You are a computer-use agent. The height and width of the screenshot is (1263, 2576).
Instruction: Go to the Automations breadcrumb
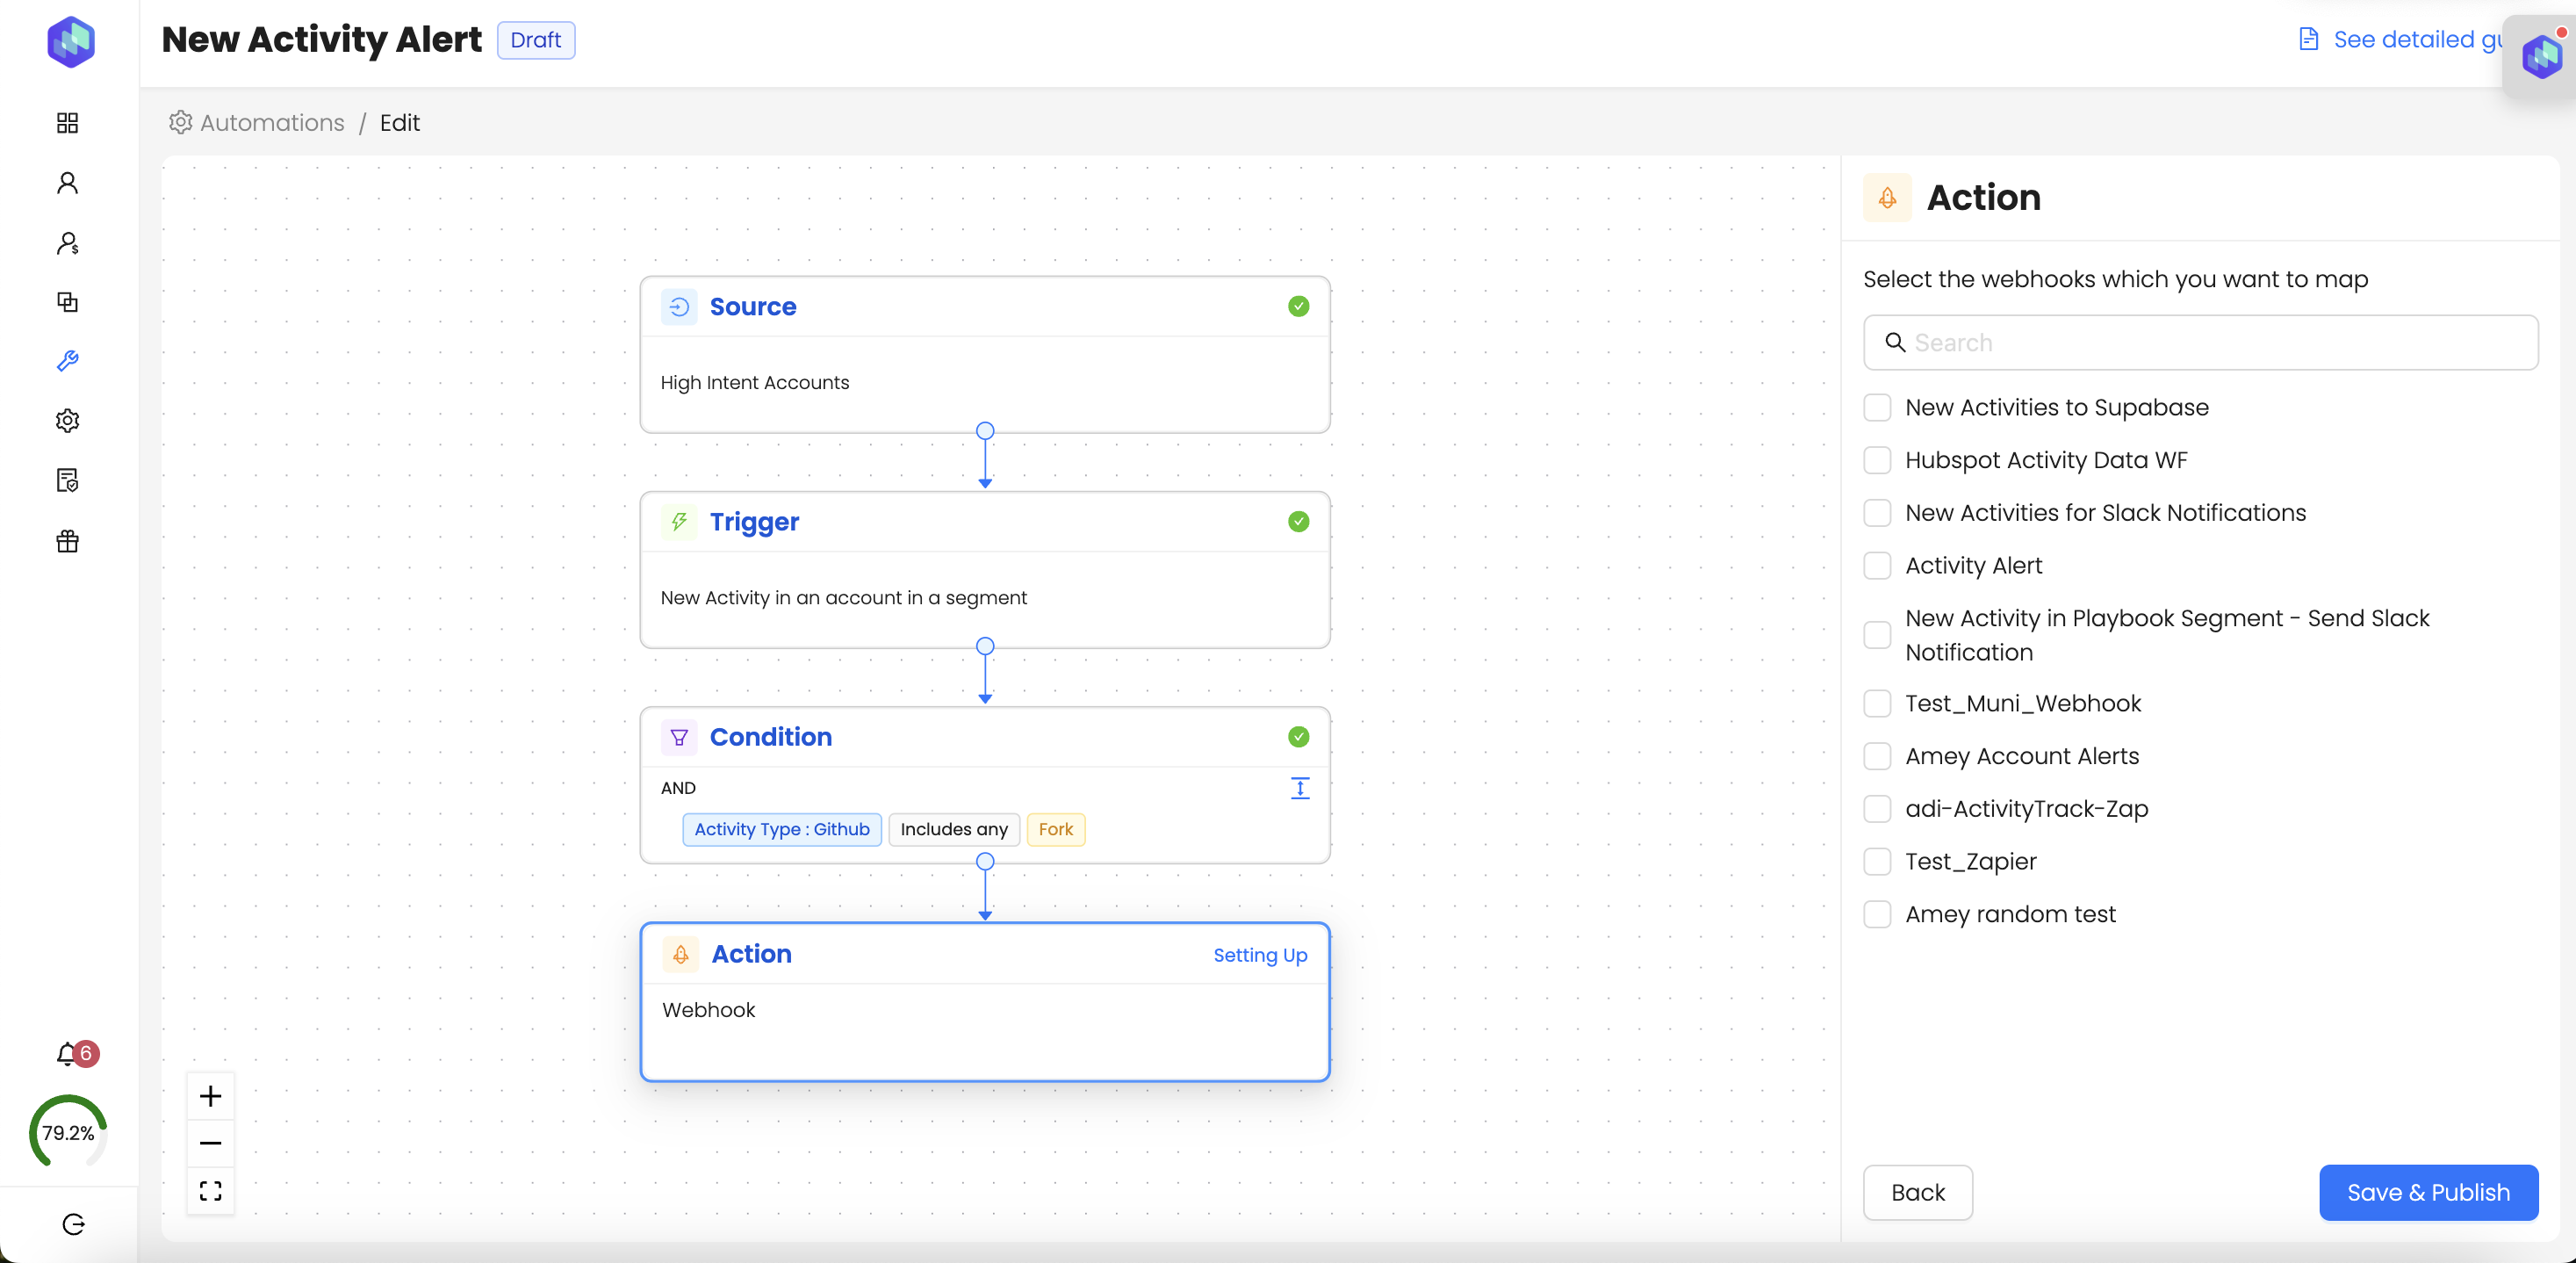[271, 122]
